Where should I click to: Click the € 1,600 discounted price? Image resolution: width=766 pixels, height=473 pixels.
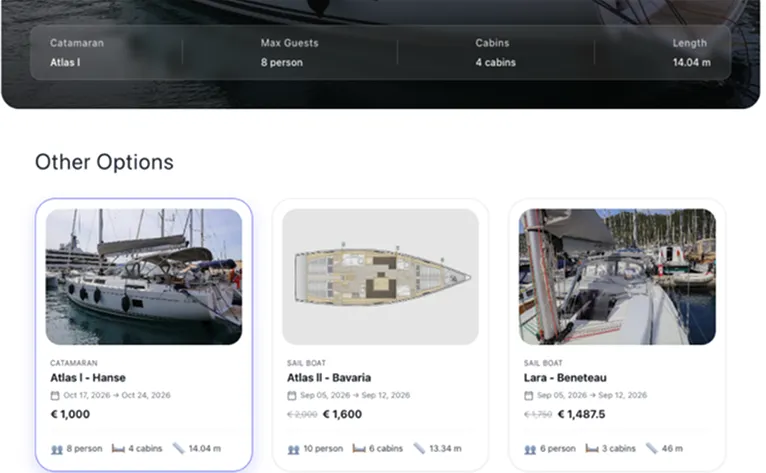coord(342,414)
